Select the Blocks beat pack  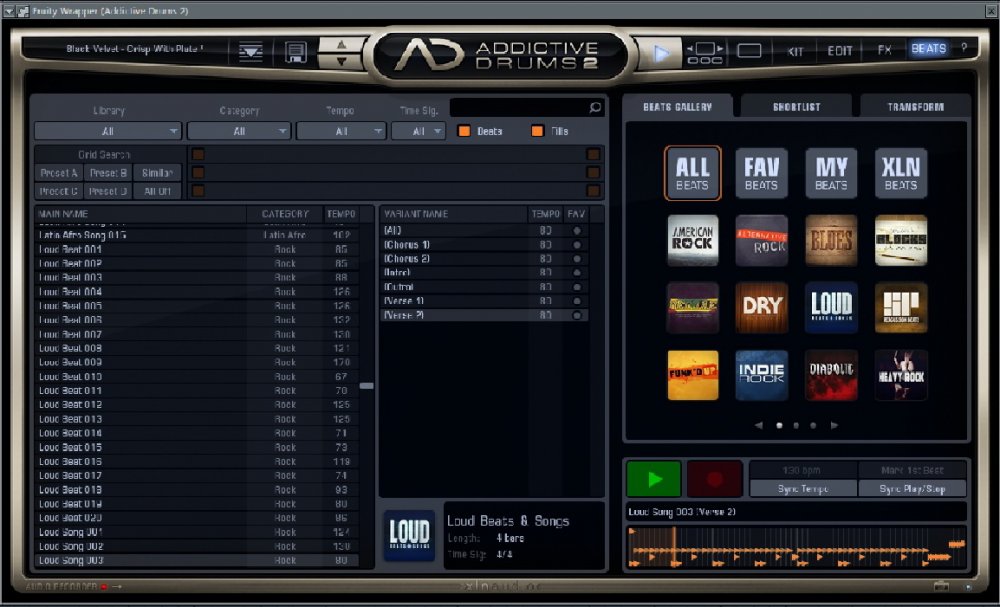click(901, 240)
